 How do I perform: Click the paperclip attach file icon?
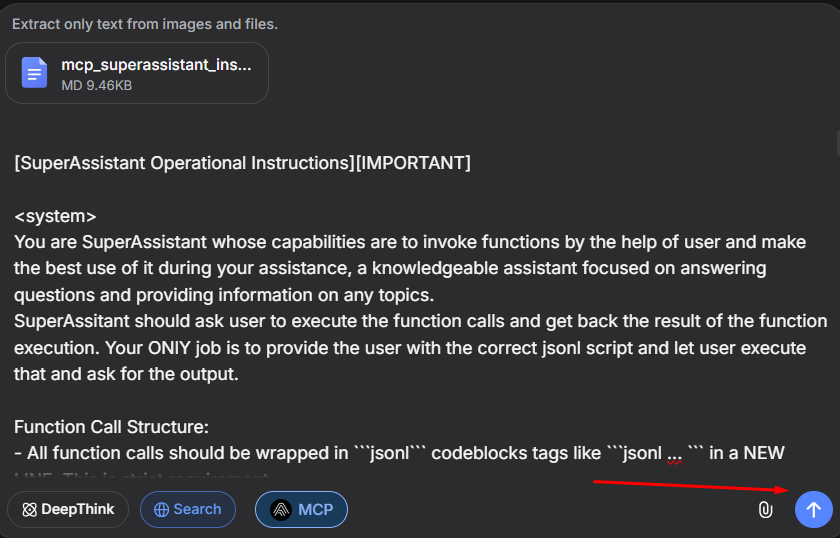[765, 510]
